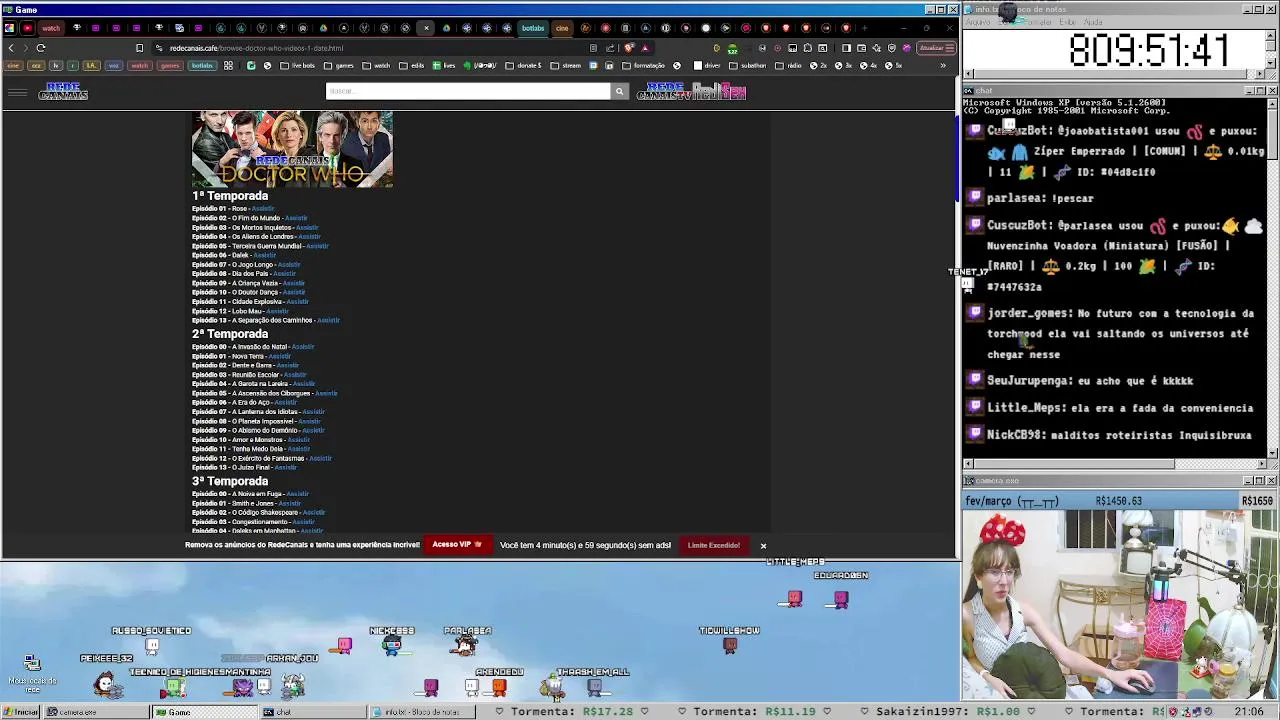The image size is (1280, 720).
Task: Open the donate $ bookmark folder
Action: click(524, 66)
